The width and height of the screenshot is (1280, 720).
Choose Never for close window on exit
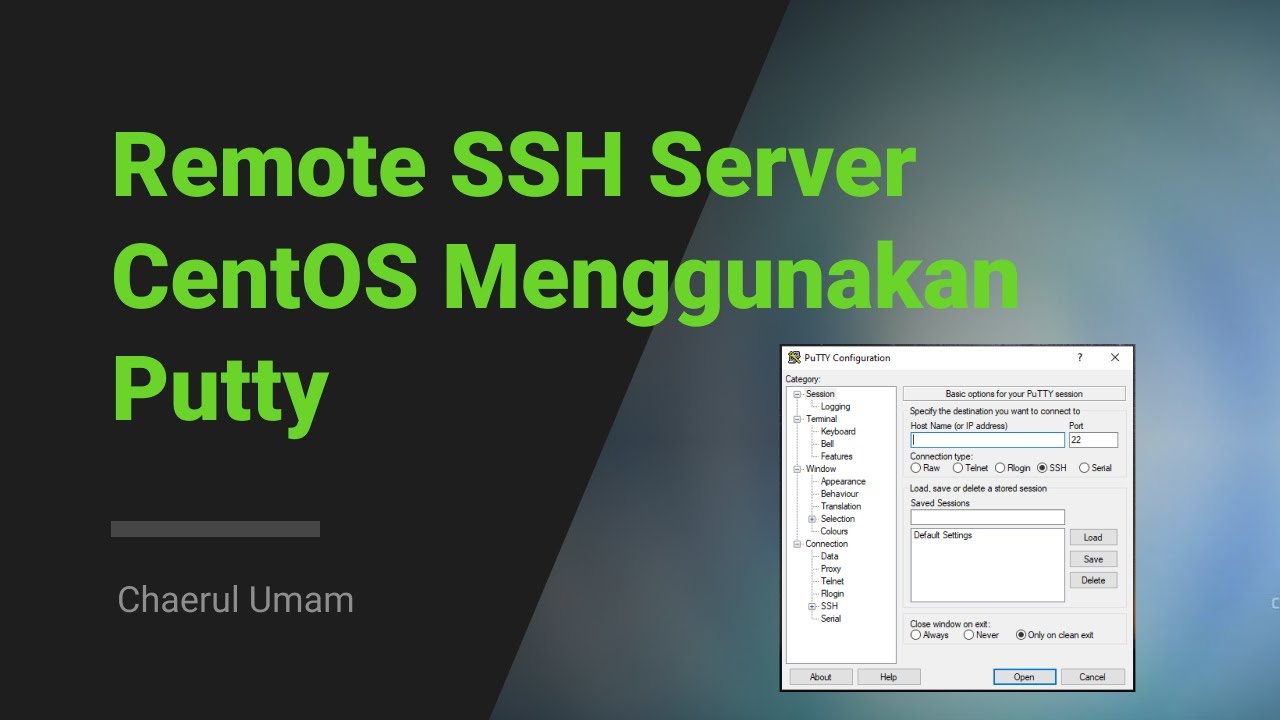coord(968,635)
